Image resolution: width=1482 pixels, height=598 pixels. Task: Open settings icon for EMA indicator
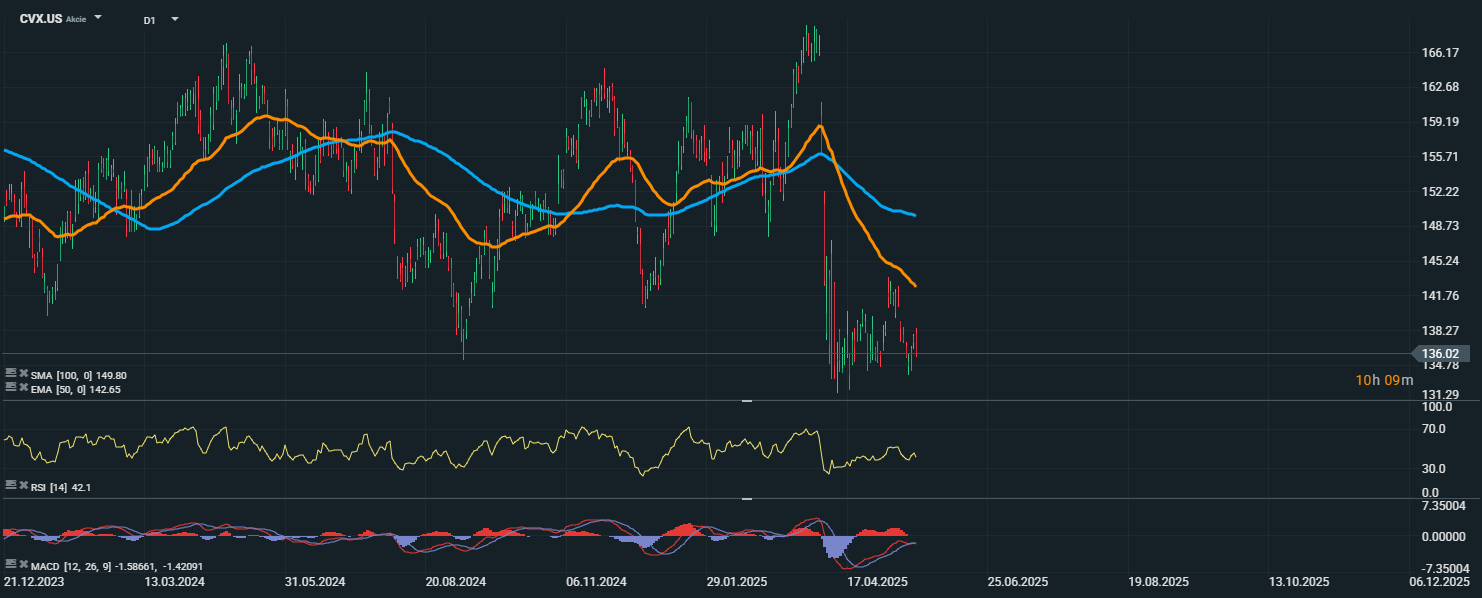click(11, 387)
